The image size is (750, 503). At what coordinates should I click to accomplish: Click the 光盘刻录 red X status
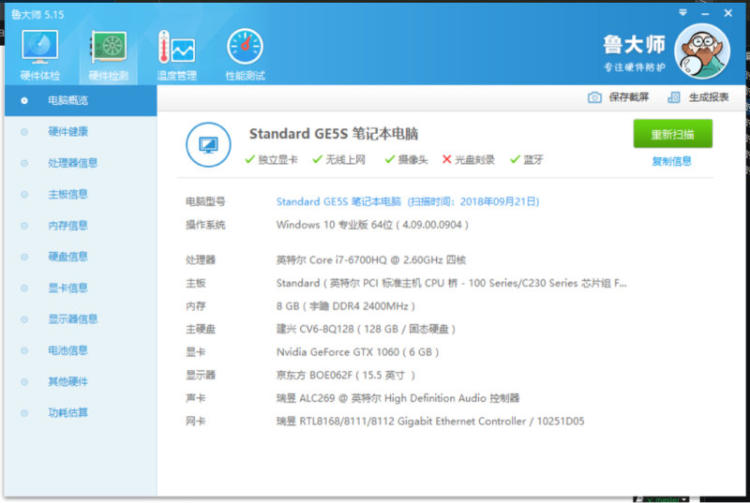pyautogui.click(x=468, y=160)
